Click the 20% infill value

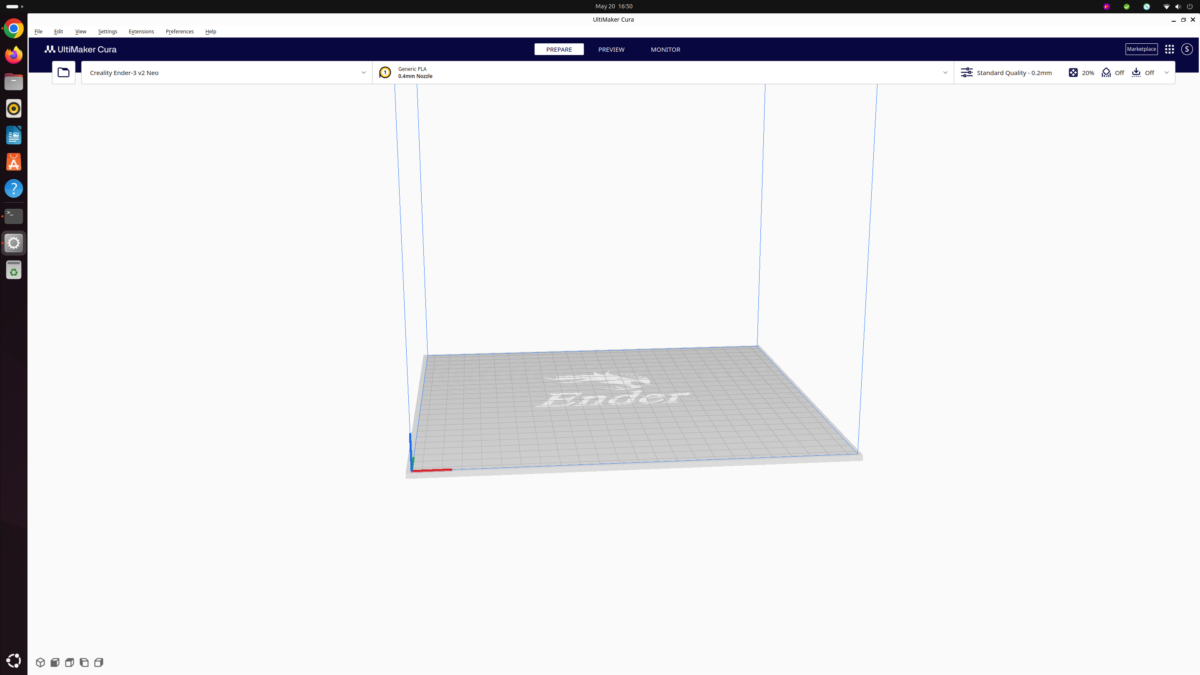click(x=1088, y=73)
